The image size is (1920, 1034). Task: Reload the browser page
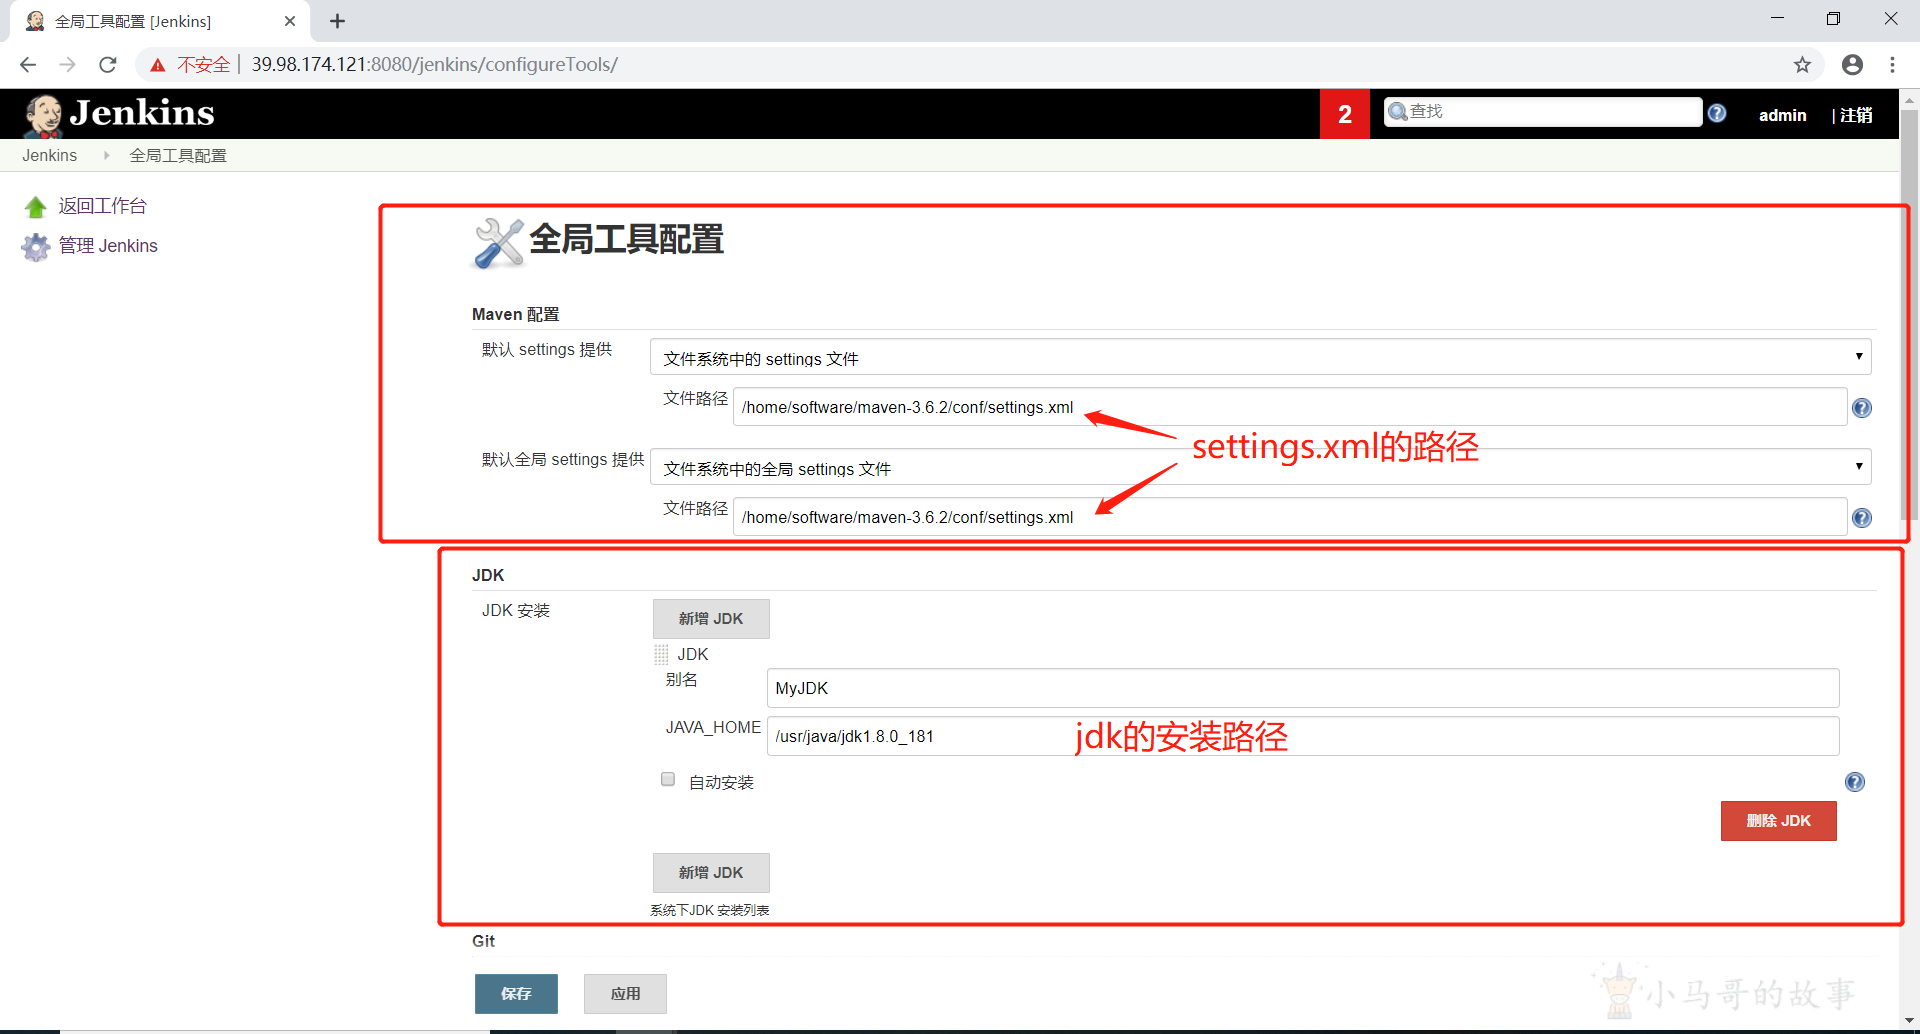(x=108, y=65)
